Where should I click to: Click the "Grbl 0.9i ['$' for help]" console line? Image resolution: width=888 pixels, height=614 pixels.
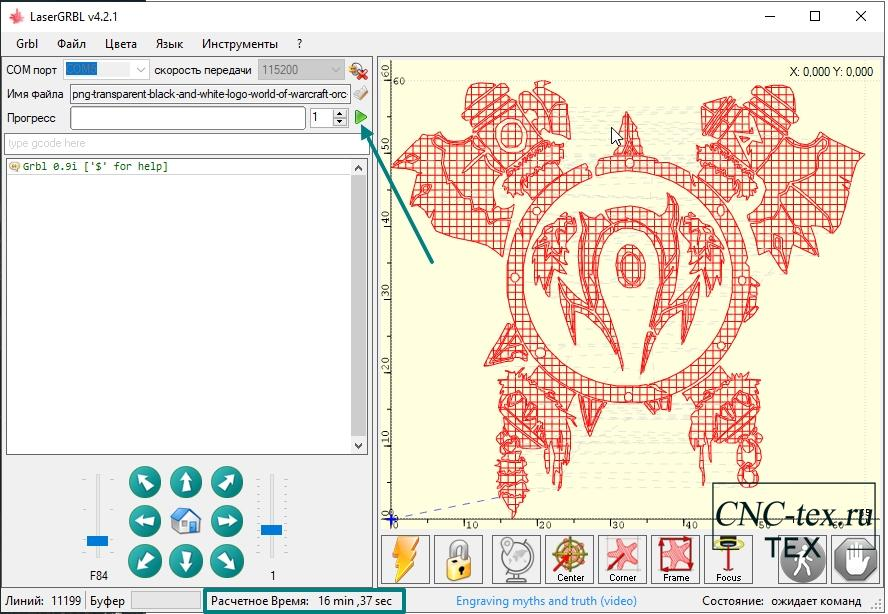click(x=95, y=166)
